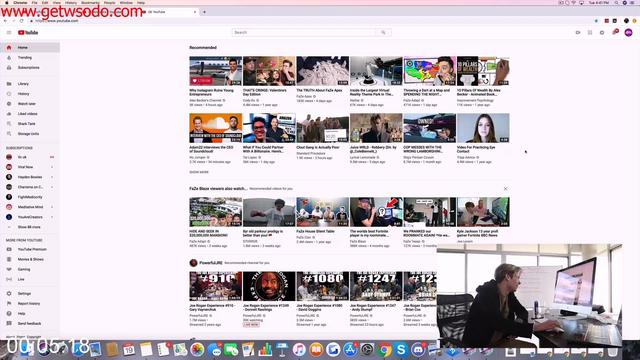640x360 pixels.
Task: Open the YouTube apps grid
Action: 590,32
